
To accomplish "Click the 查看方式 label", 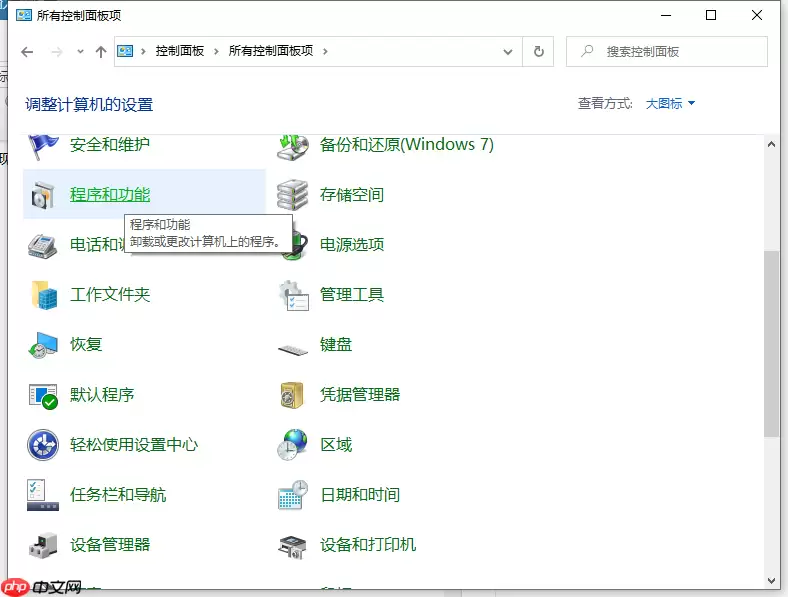I will [605, 104].
